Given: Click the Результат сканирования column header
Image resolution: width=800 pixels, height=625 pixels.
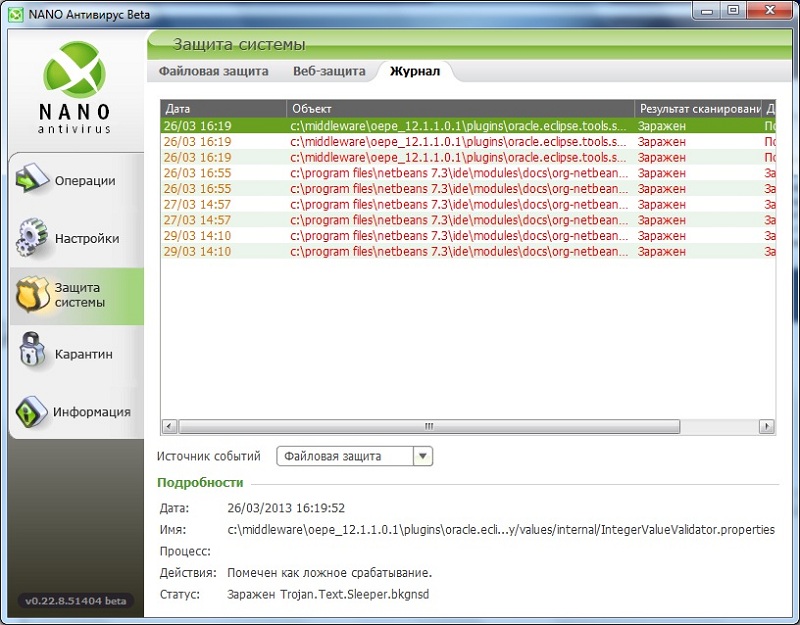Looking at the screenshot, I should (x=698, y=108).
